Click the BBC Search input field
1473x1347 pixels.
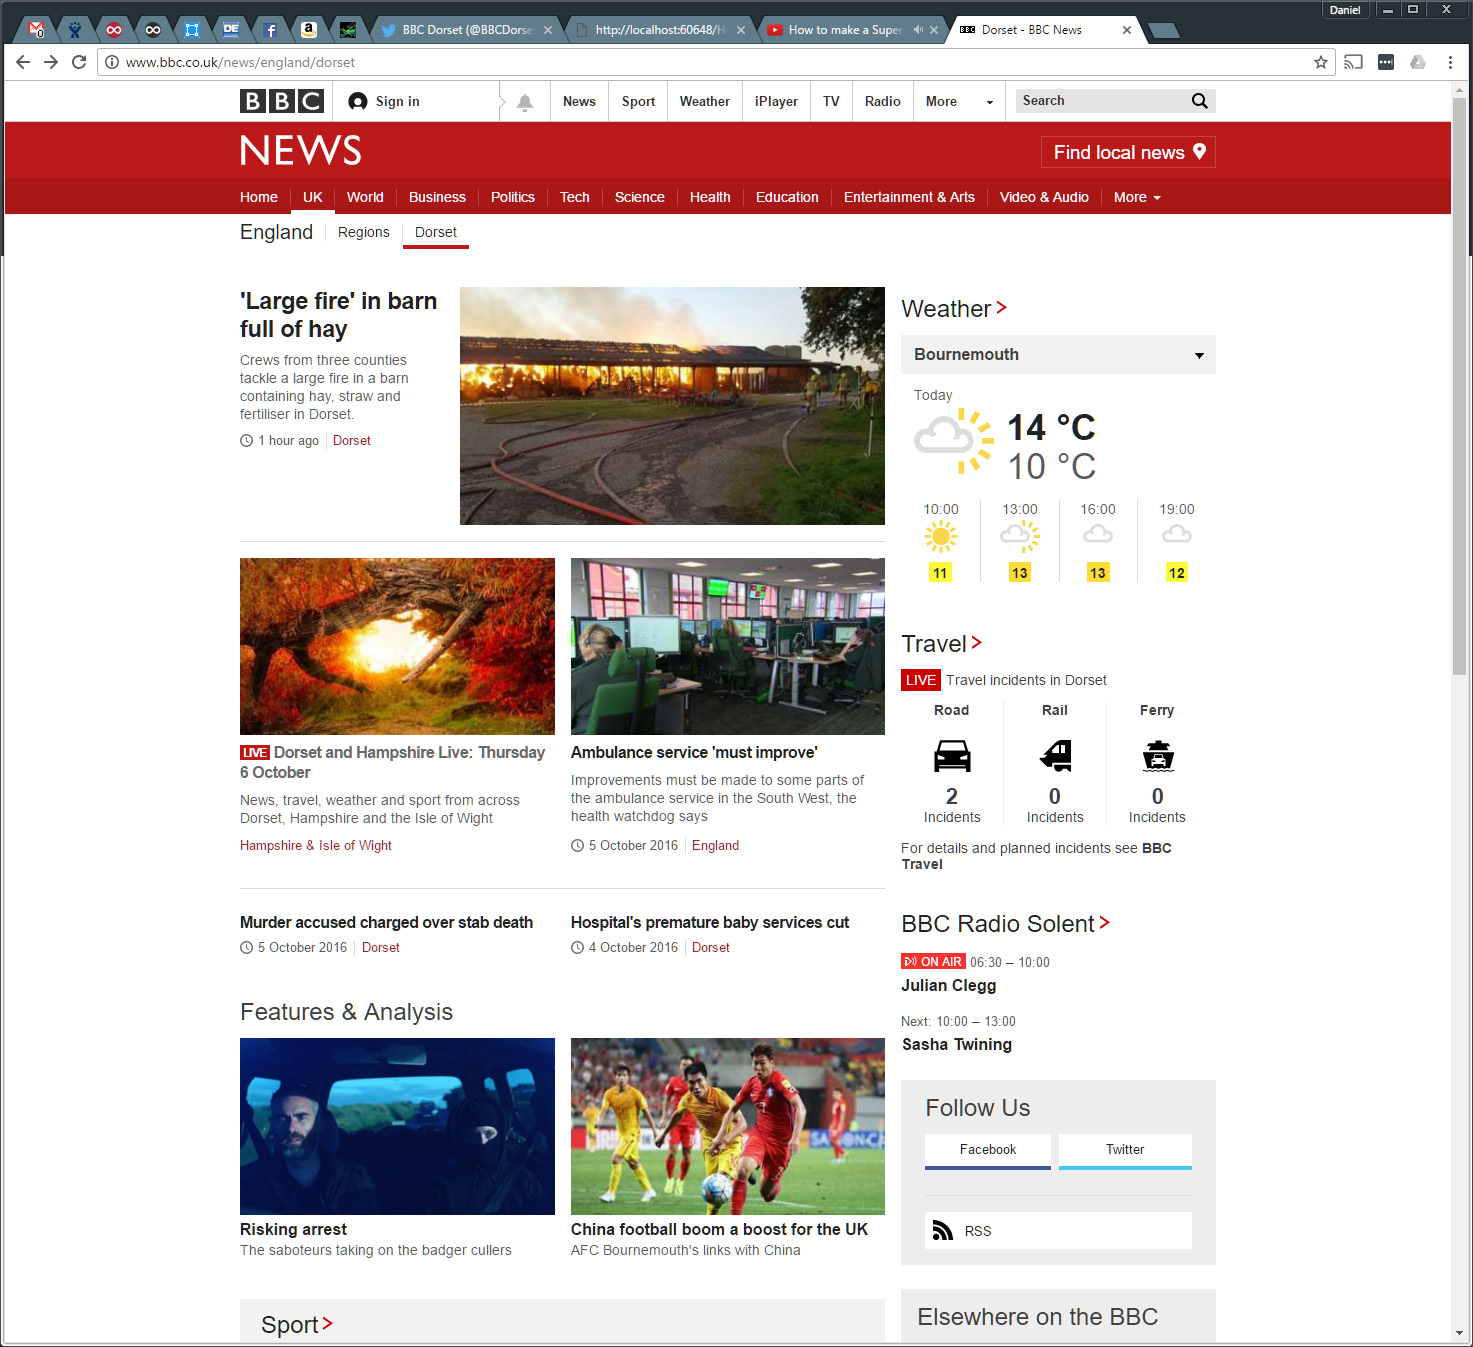1100,101
